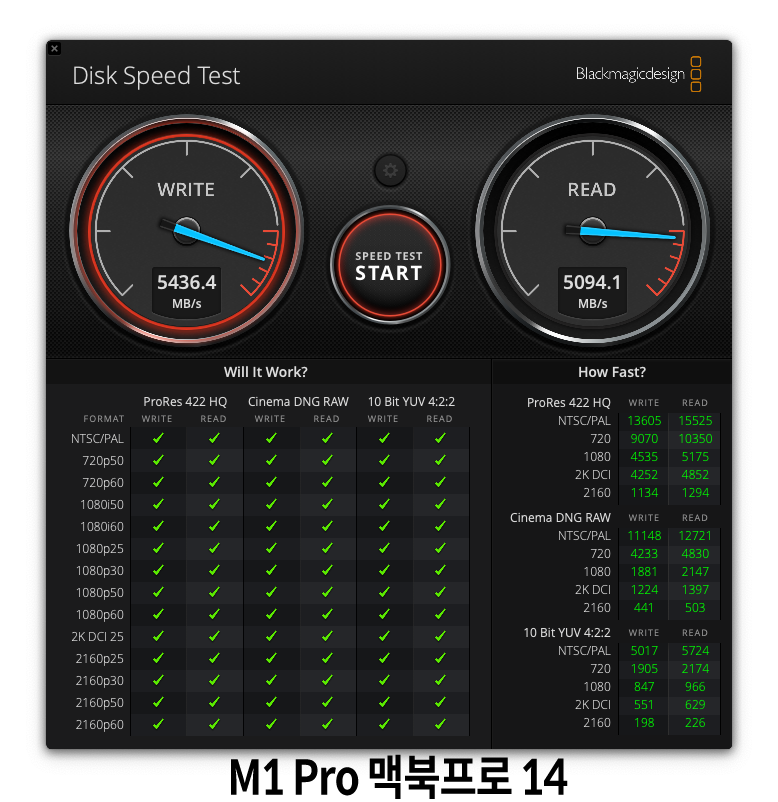Click ProRes NTSC/PAL write value 13605
The image size is (778, 802).
644,420
